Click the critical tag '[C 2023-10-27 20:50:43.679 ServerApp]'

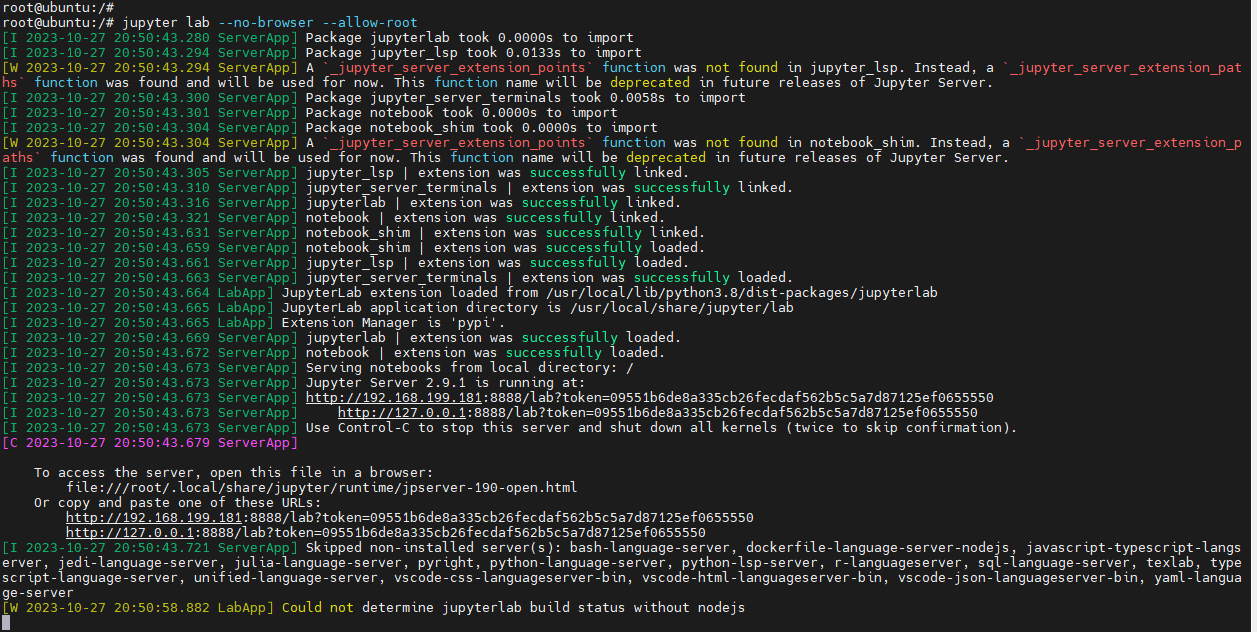(x=149, y=442)
